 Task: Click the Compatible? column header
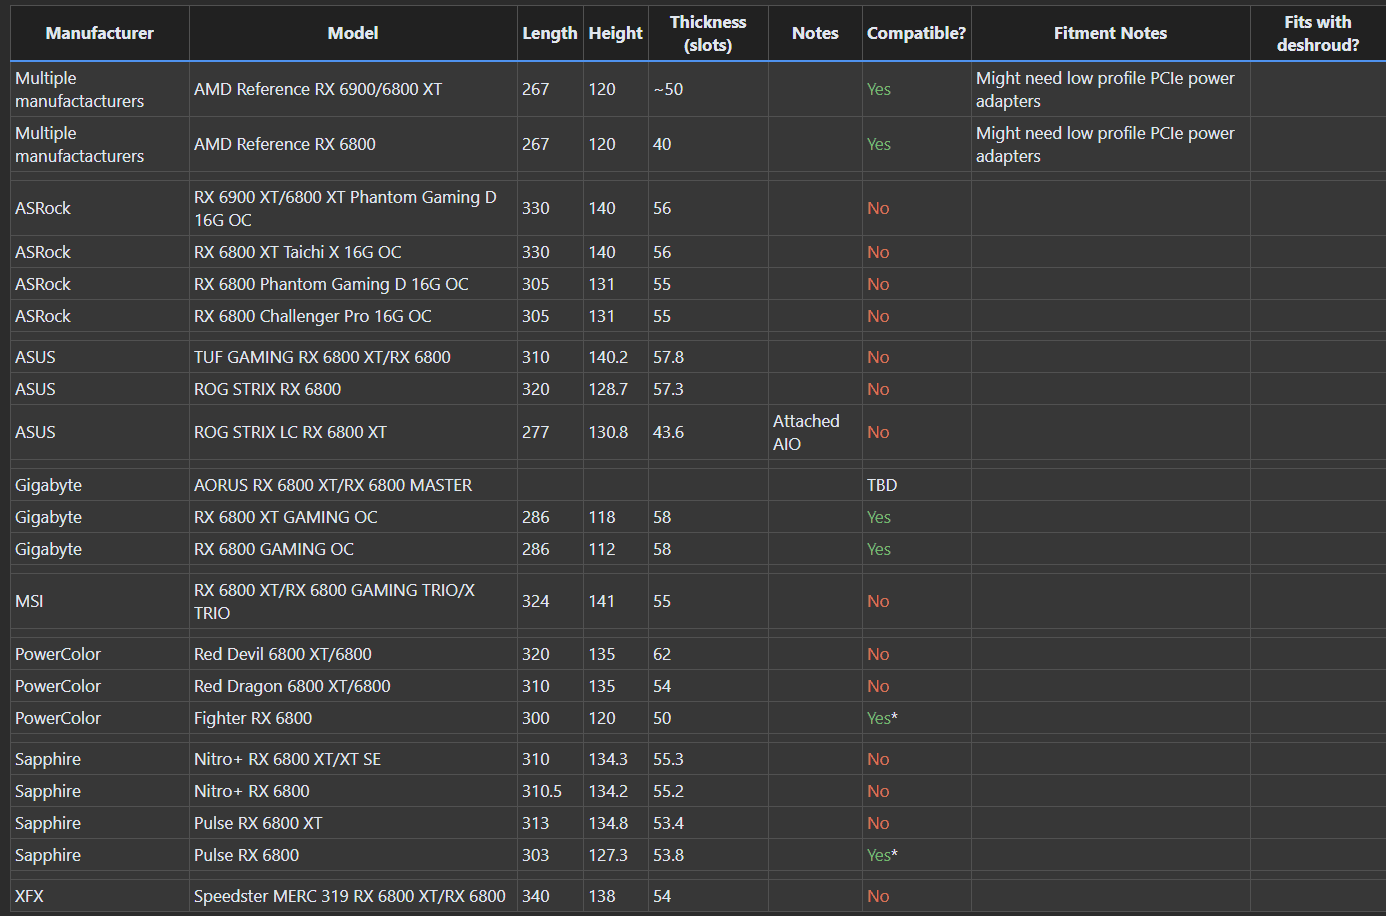coord(916,33)
